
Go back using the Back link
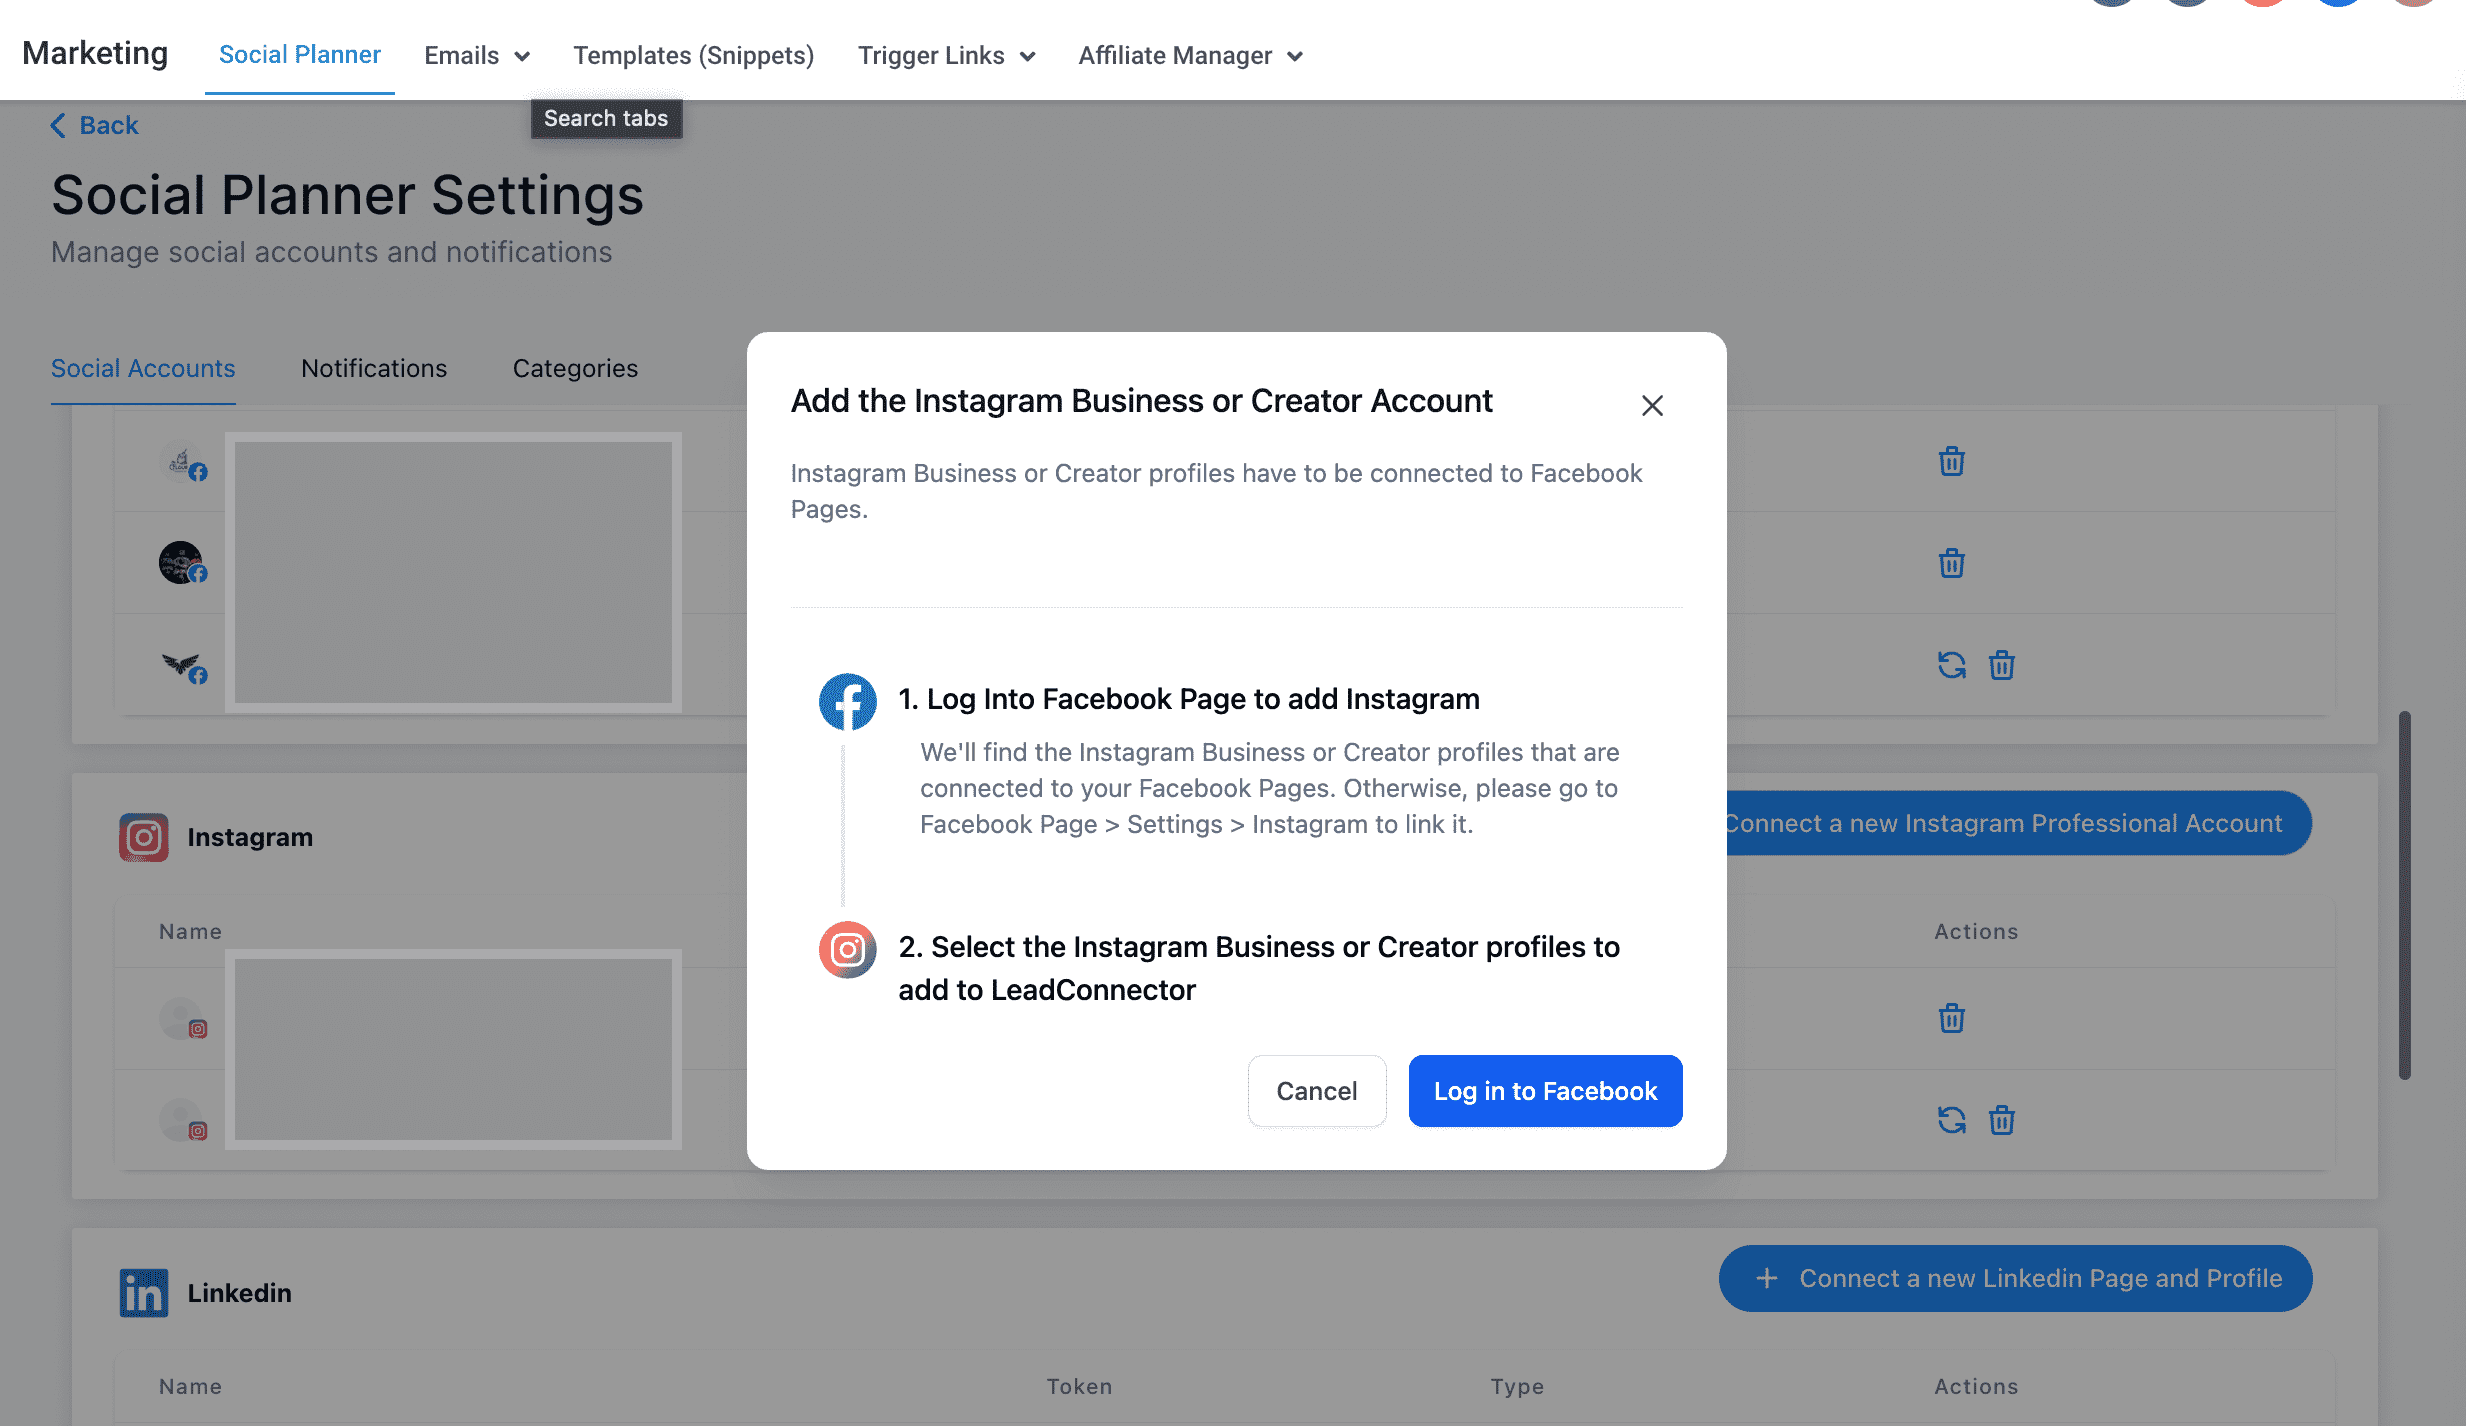click(x=95, y=125)
